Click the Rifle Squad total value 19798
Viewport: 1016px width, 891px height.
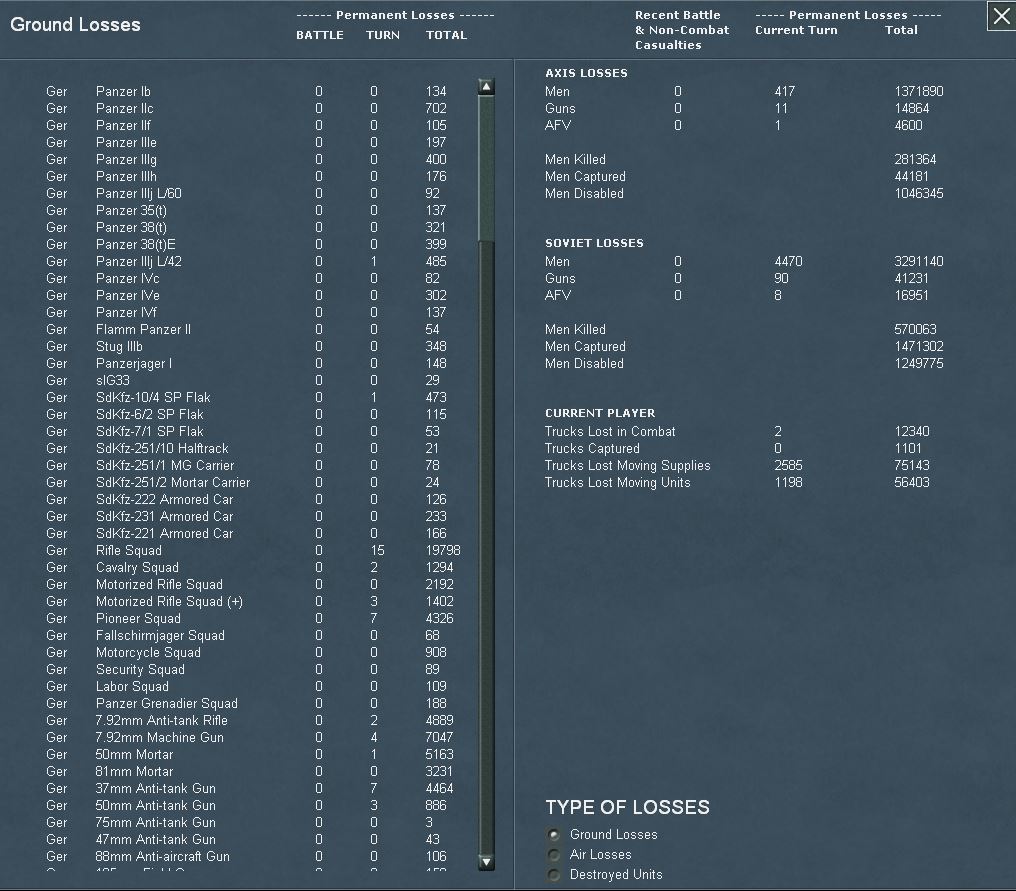point(443,551)
